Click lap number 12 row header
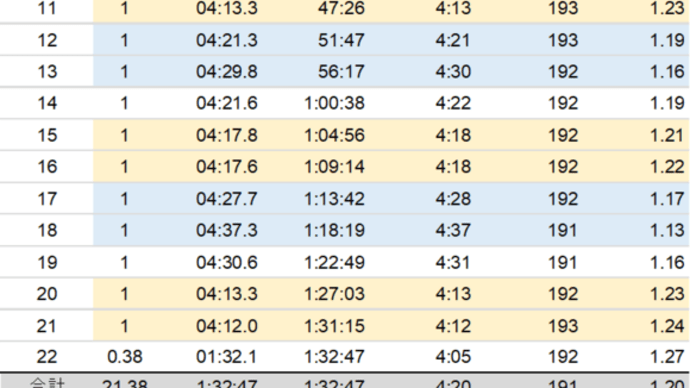Viewport: 690px width, 388px height. point(47,40)
